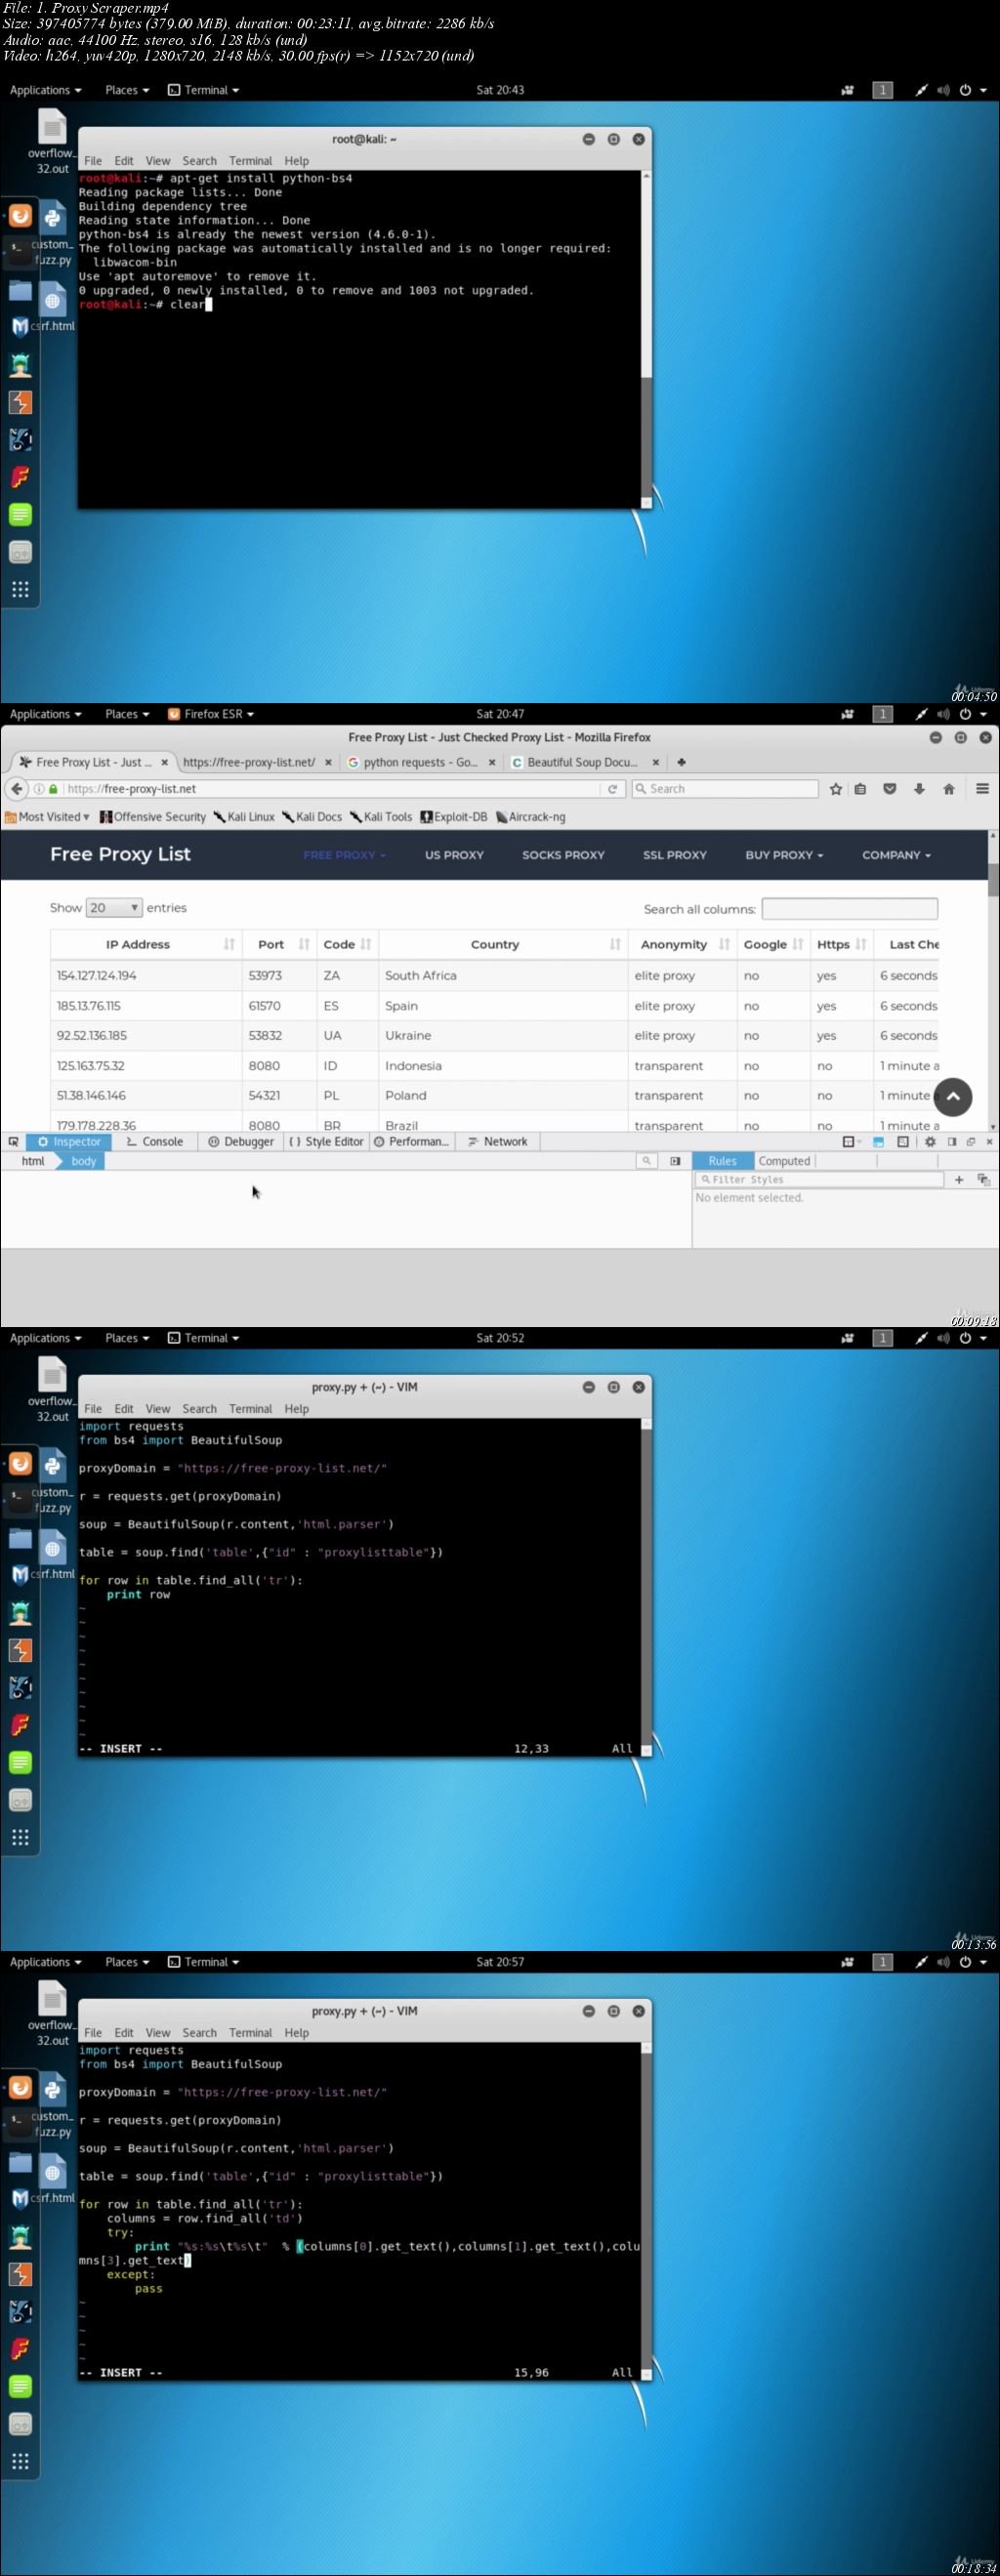
Task: Open a new Firefox tab with plus
Action: click(x=681, y=762)
